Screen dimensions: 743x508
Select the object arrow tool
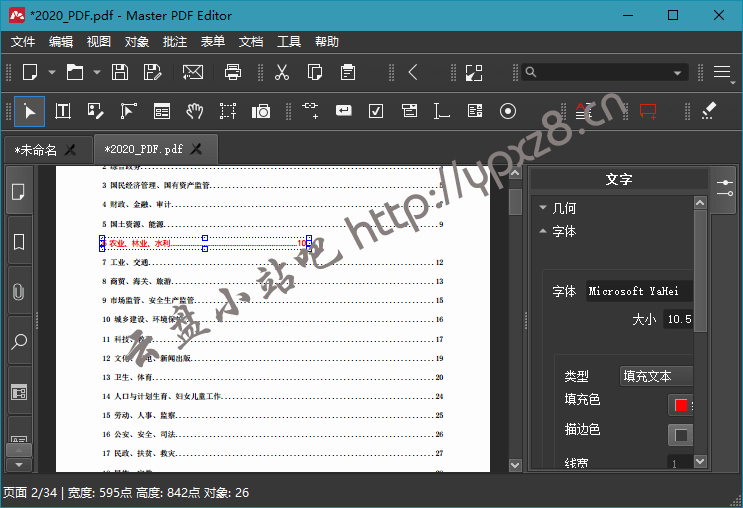[x=29, y=111]
